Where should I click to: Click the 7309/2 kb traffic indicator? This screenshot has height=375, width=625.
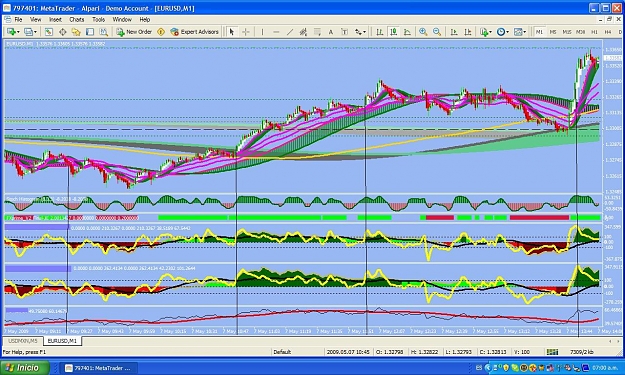coord(582,352)
